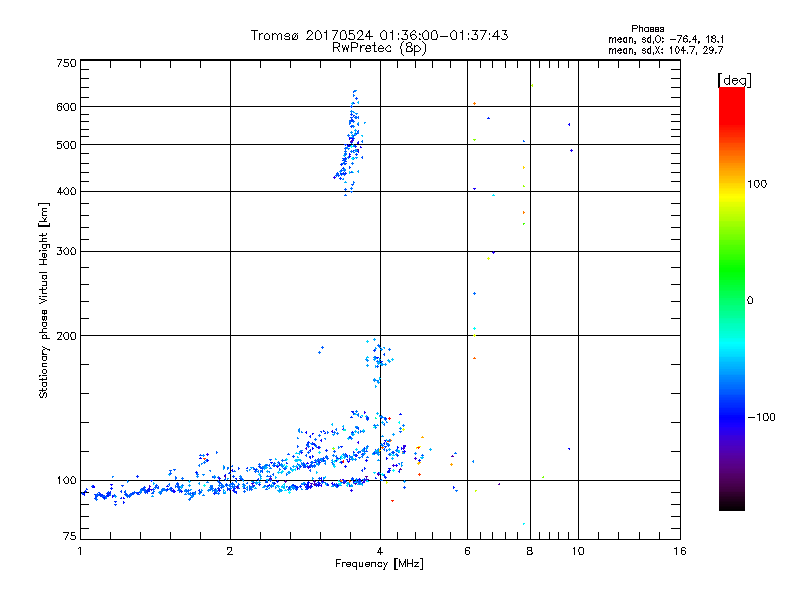800x600 pixels.
Task: Click the x-axis tick label '16'
Action: [x=680, y=551]
